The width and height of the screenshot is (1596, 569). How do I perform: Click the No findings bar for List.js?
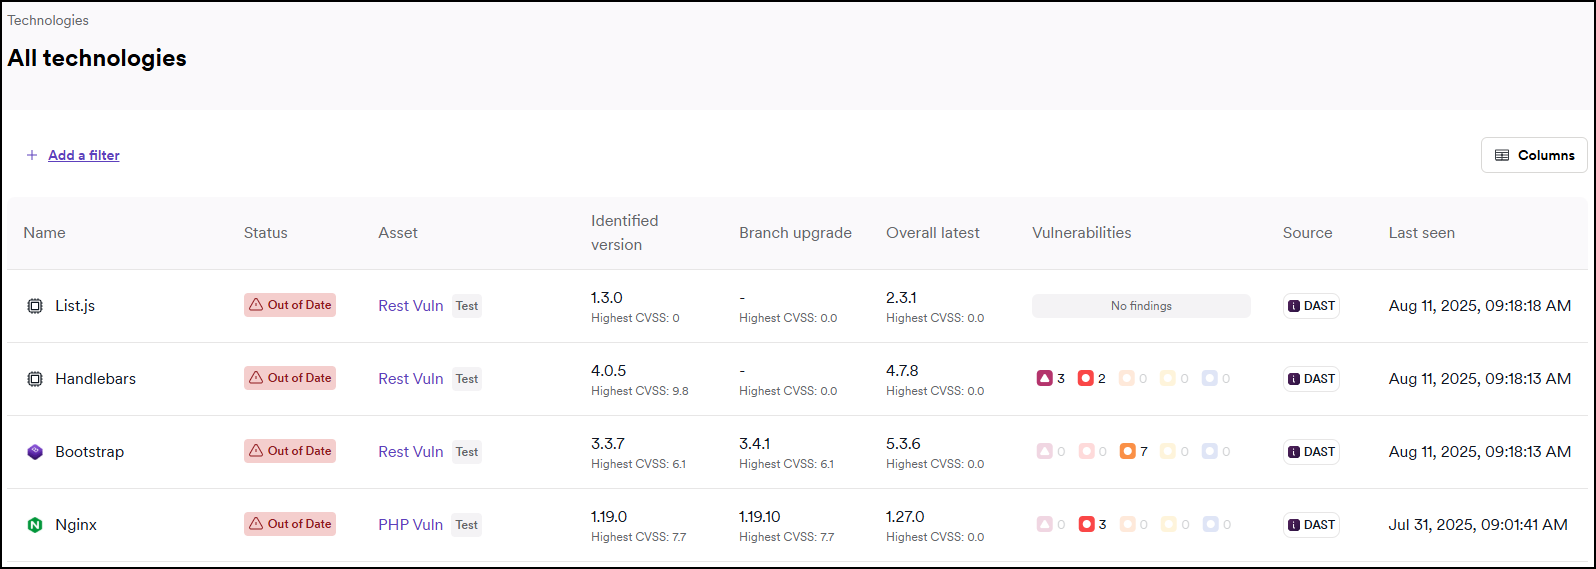pyautogui.click(x=1141, y=306)
